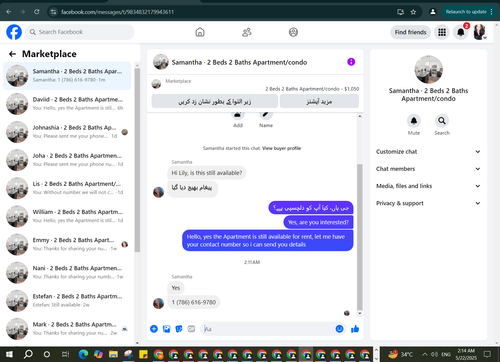The image size is (500, 362).
Task: Open the Chrome profile icon
Action: pos(433,12)
